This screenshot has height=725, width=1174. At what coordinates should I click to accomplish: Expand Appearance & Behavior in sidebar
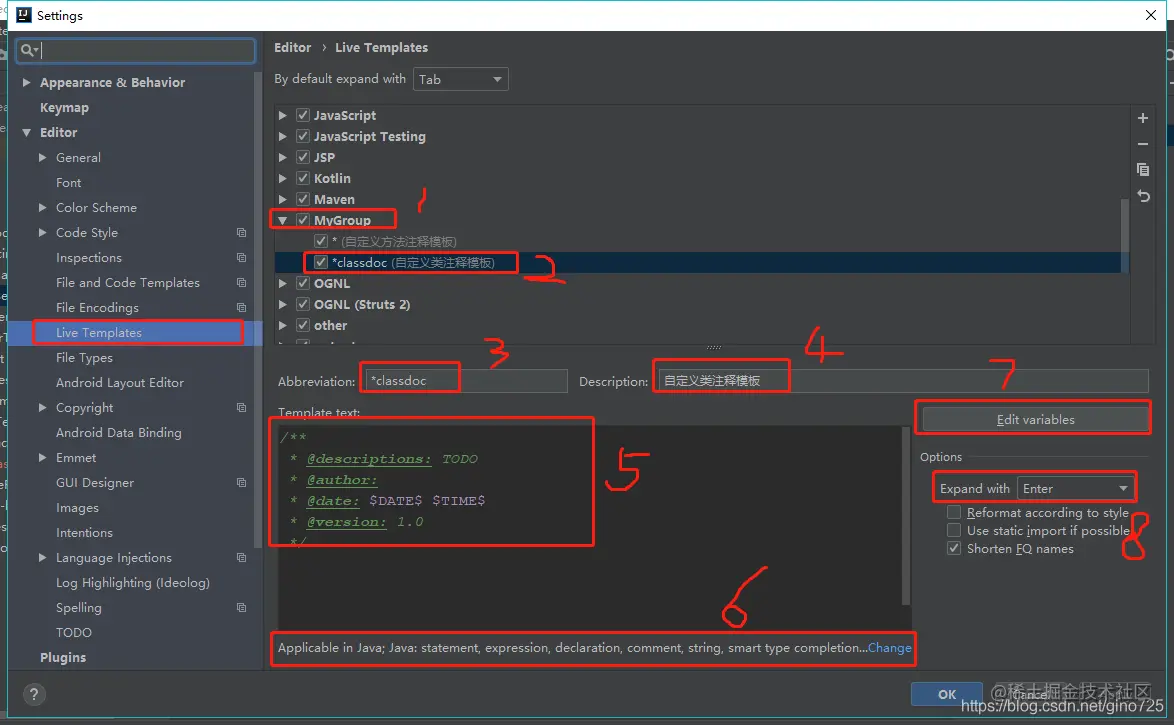click(x=26, y=82)
